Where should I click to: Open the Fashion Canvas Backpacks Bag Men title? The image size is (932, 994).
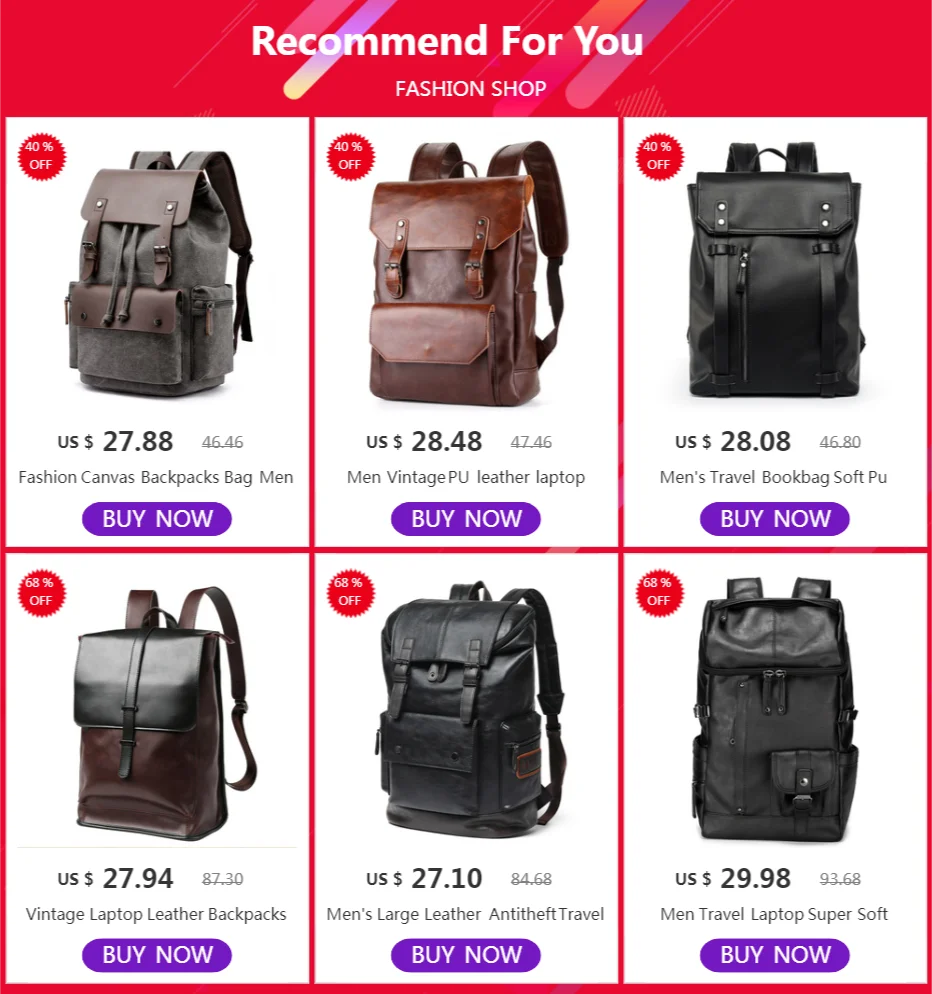coord(156,477)
